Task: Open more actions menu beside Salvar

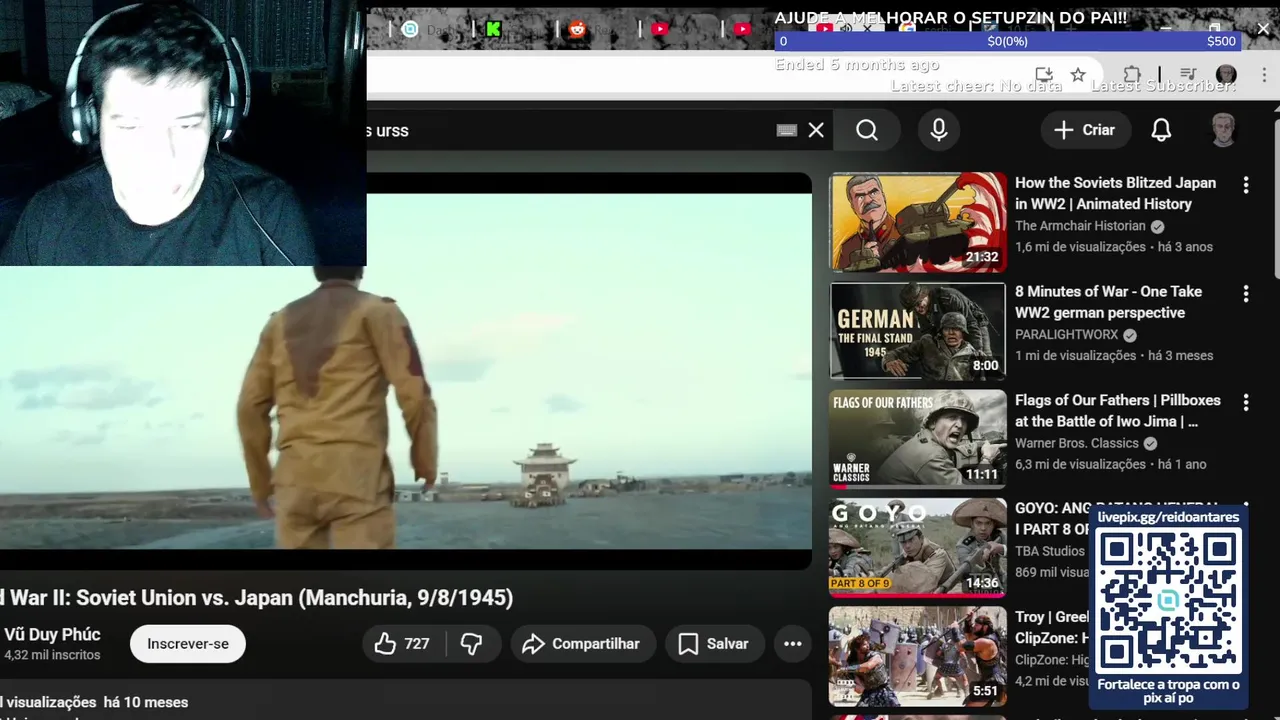Action: point(793,644)
